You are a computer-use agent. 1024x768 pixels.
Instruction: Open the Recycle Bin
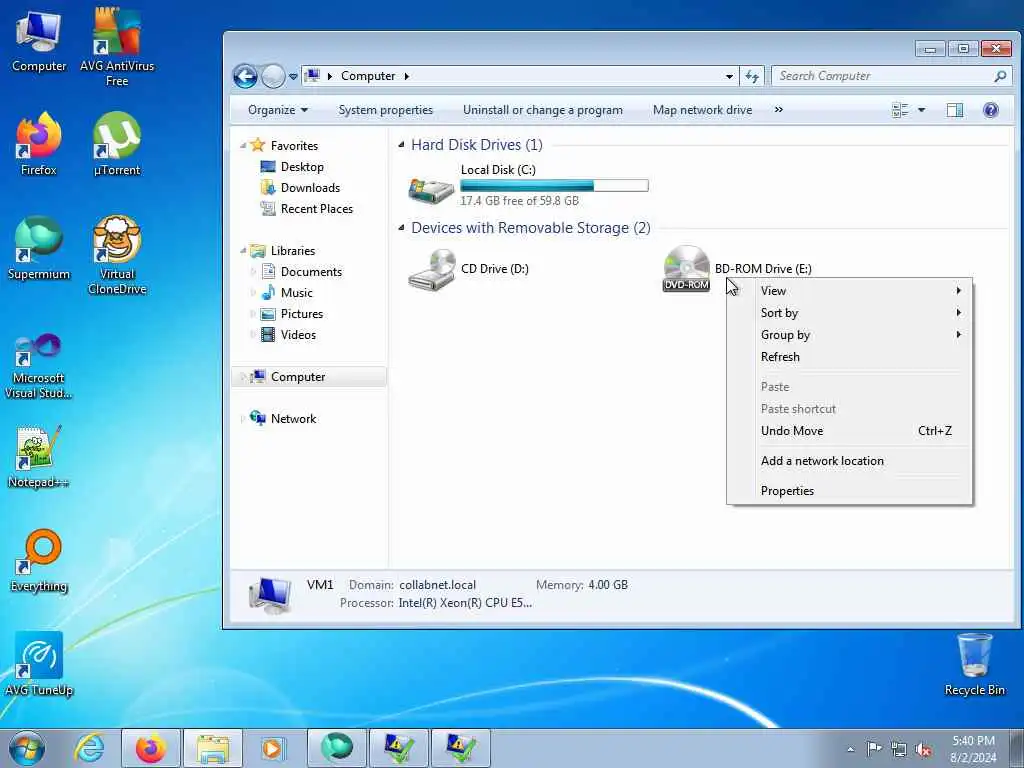tap(974, 664)
